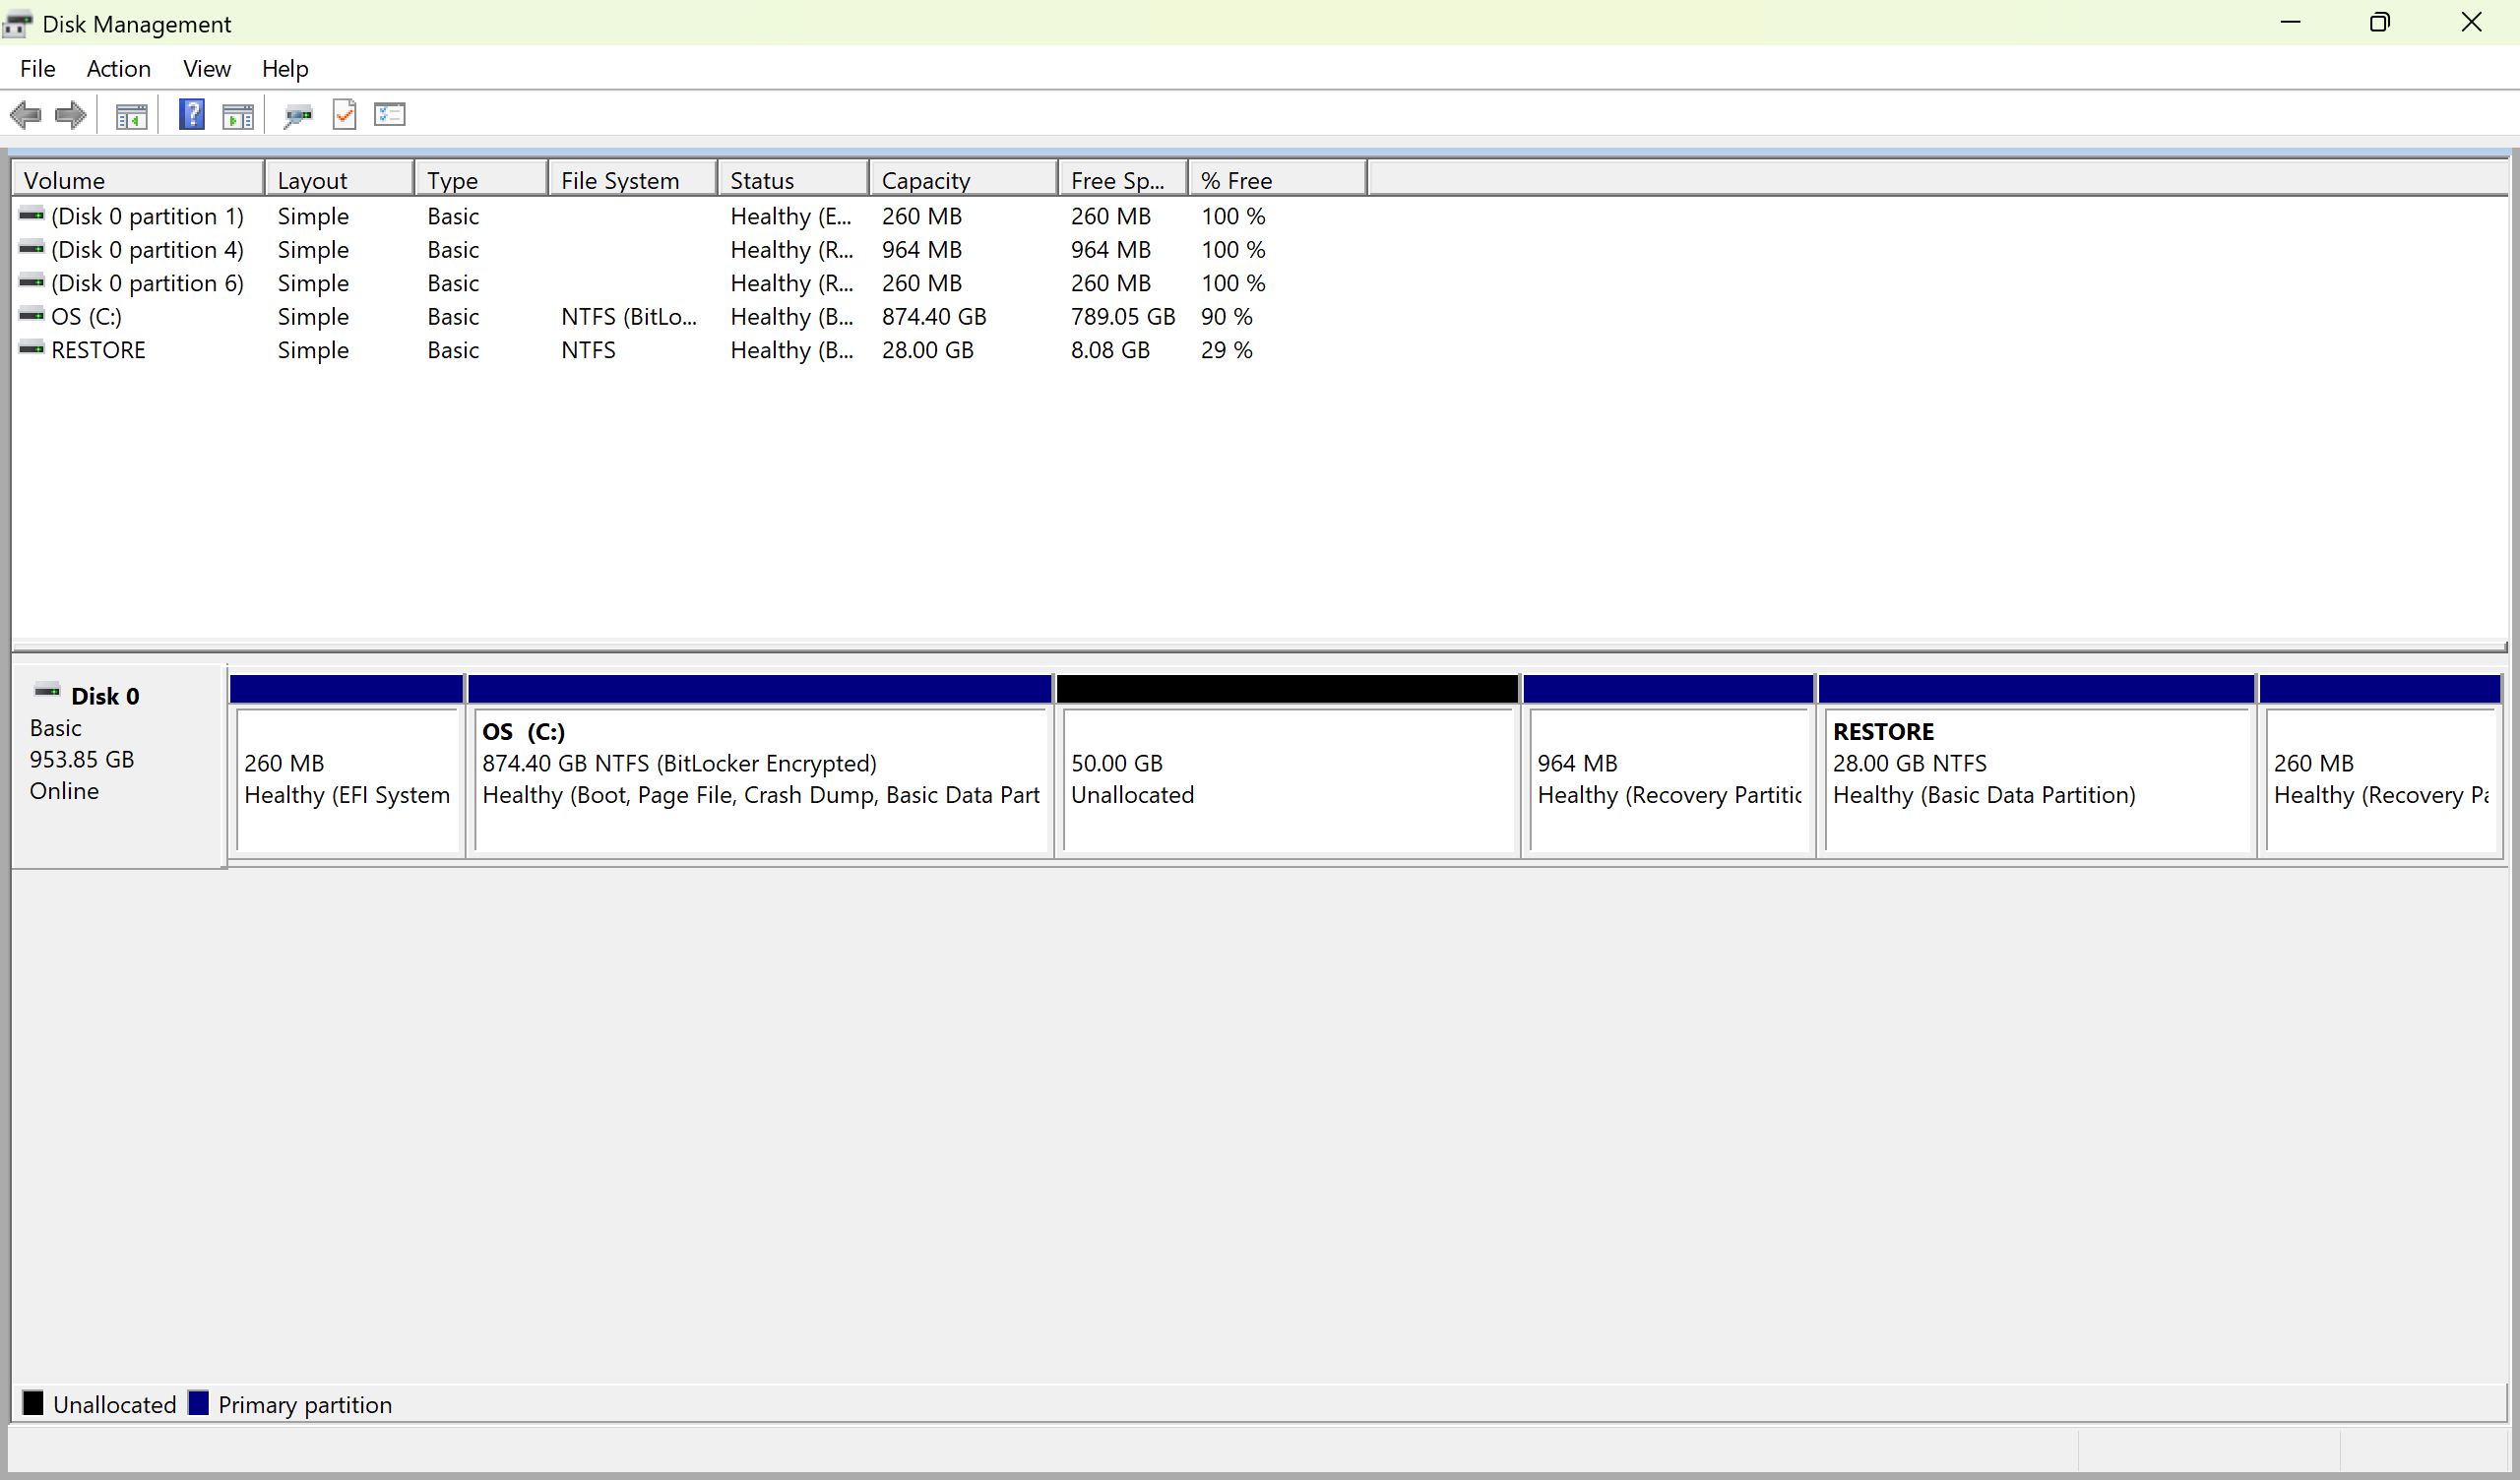The image size is (2520, 1480).
Task: Click the blue Primary partition legend swatch
Action: coord(198,1403)
